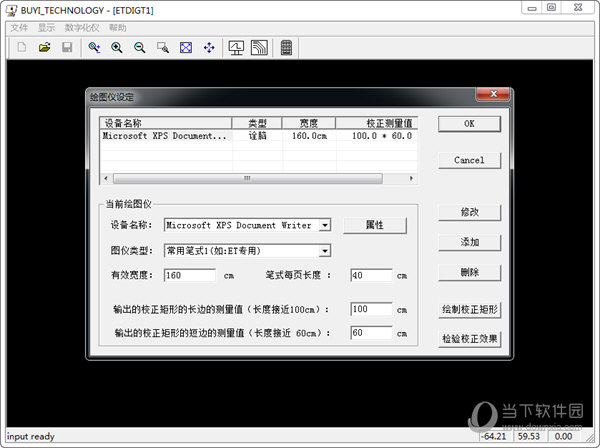Click the 0.00 status bar value
Screen dimensions: 600x448
[x=563, y=437]
